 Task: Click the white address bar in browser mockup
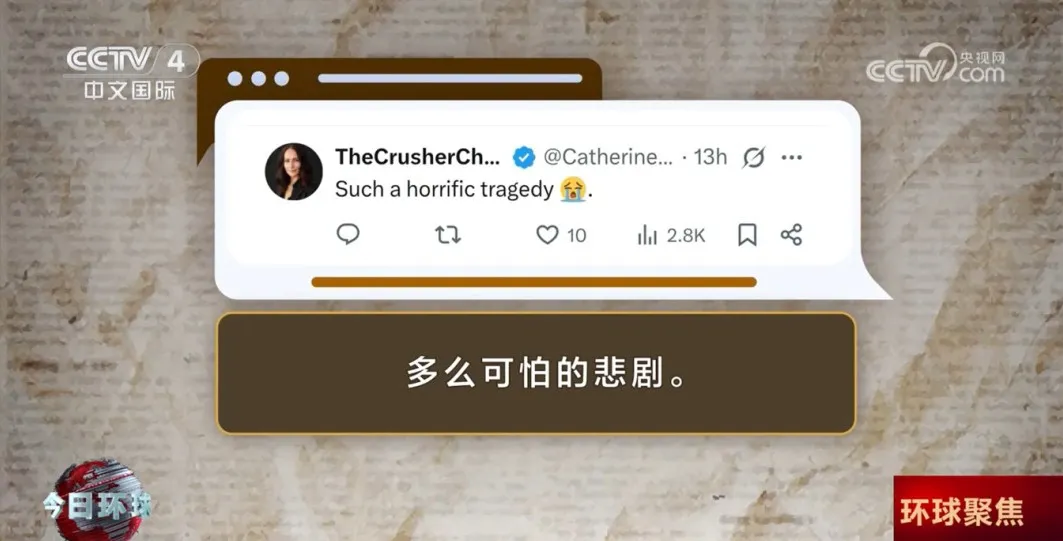pos(450,79)
